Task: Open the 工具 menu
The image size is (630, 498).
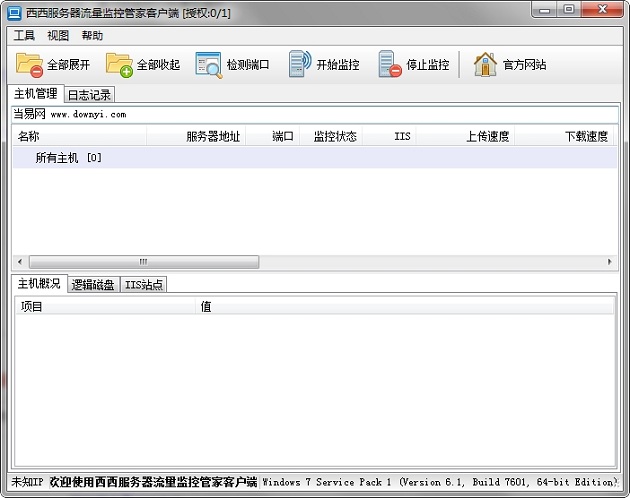Action: [24, 35]
